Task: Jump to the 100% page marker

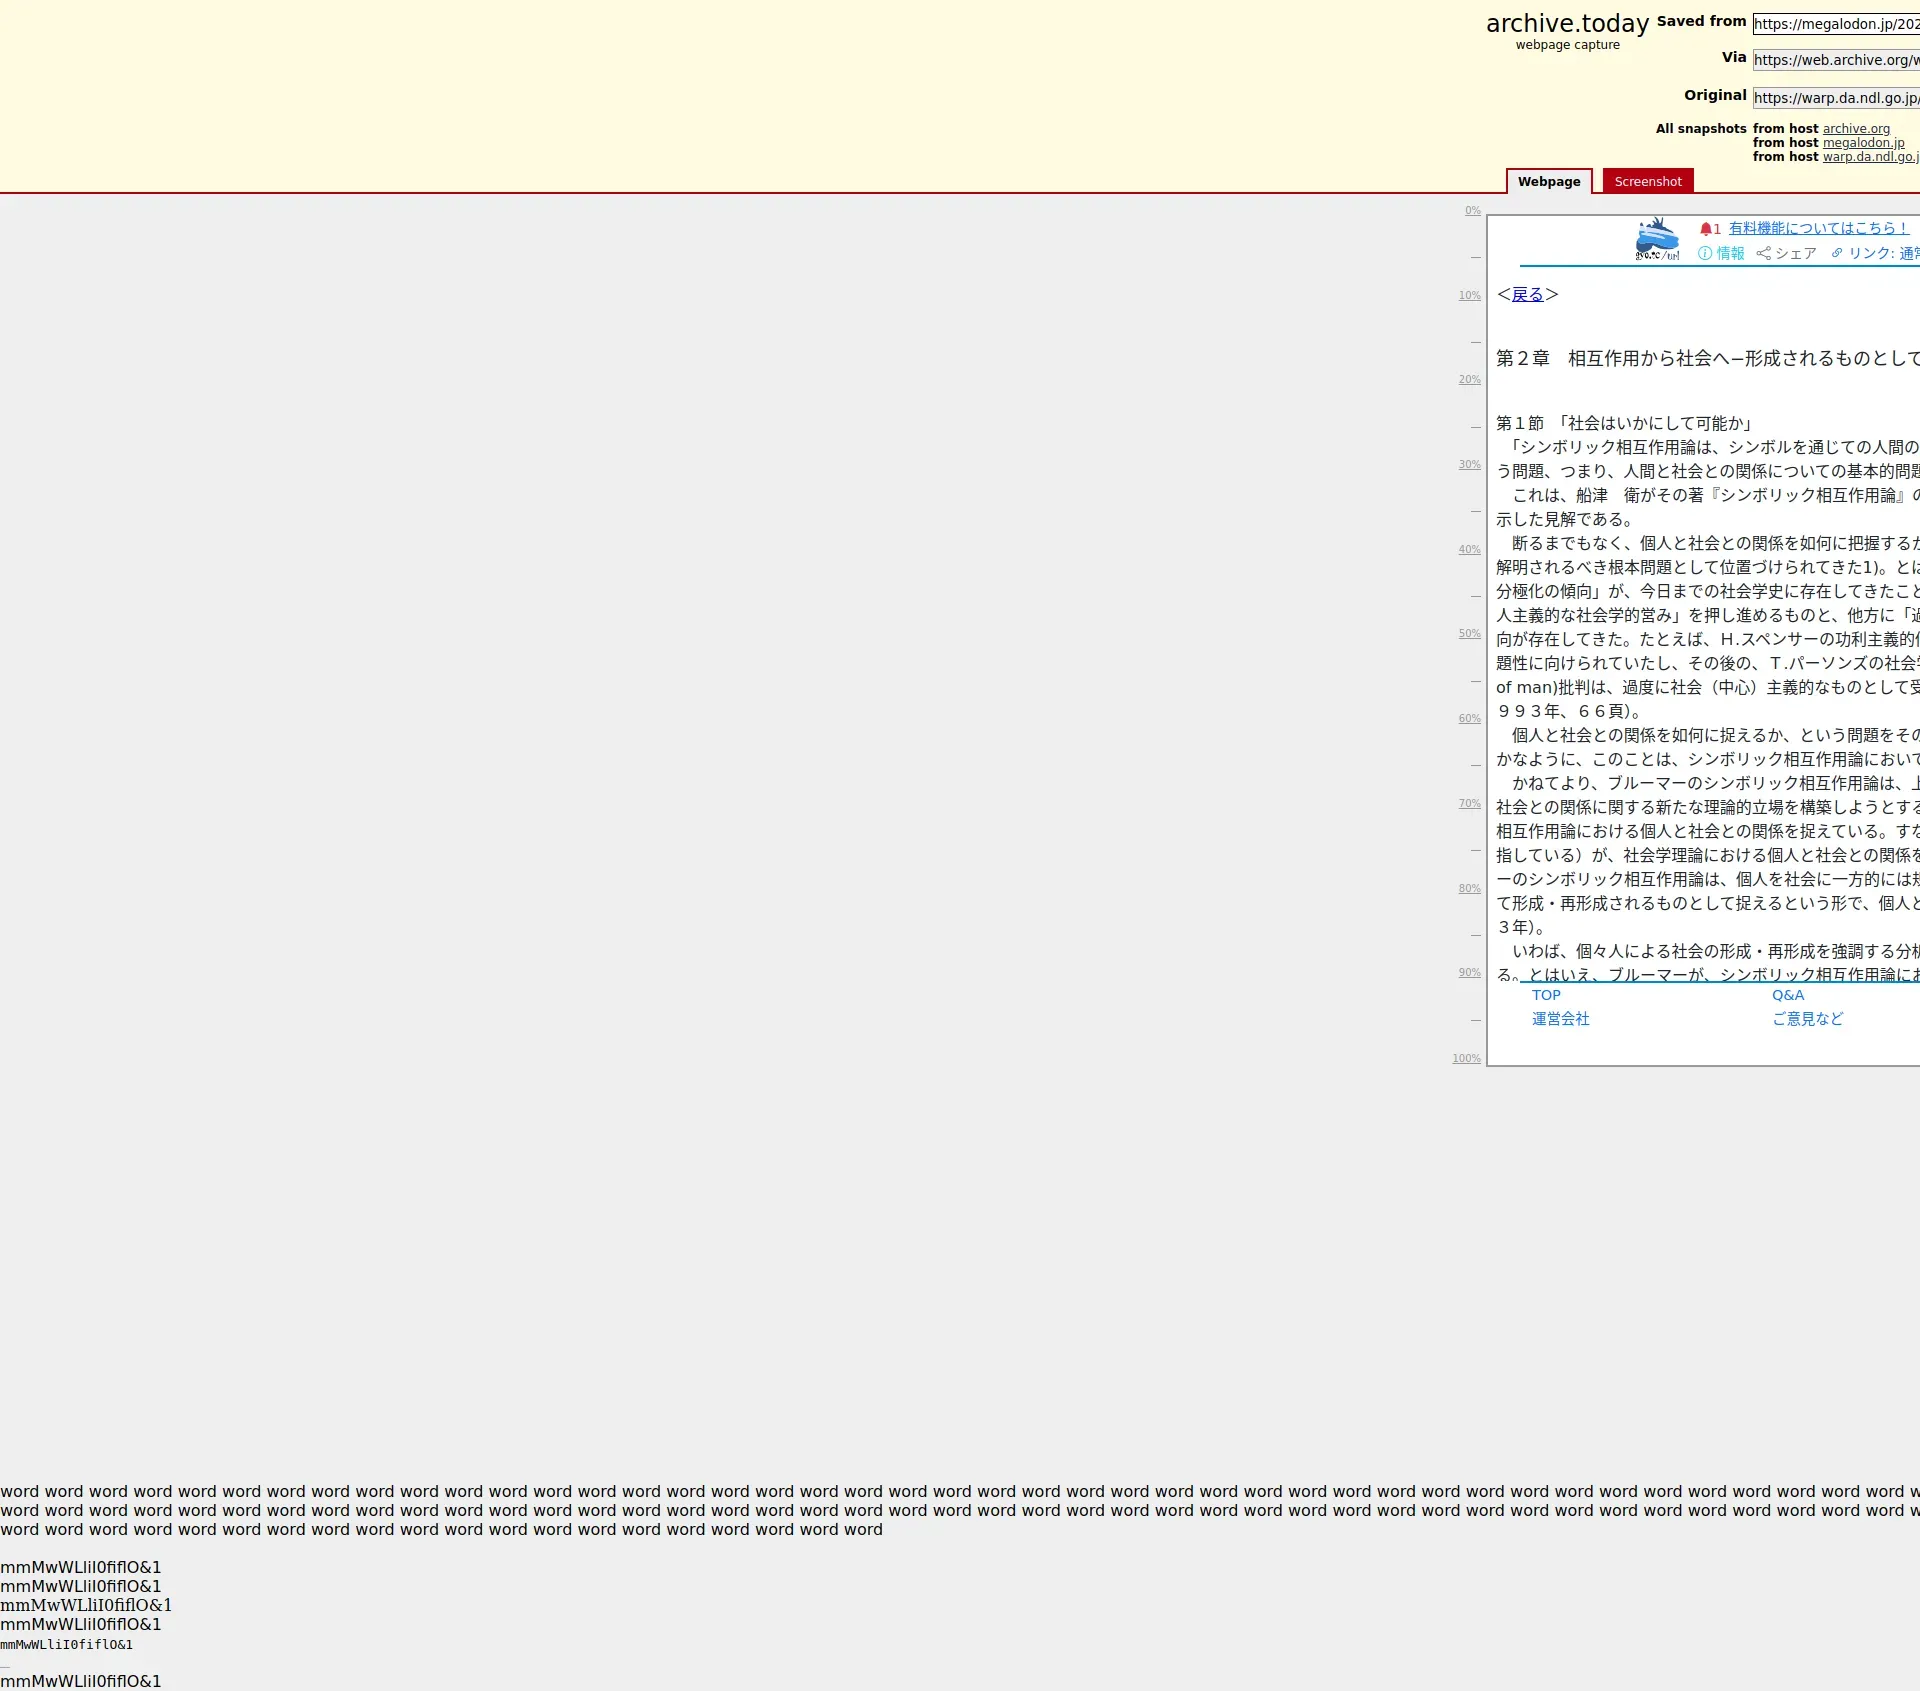Action: click(1466, 1059)
